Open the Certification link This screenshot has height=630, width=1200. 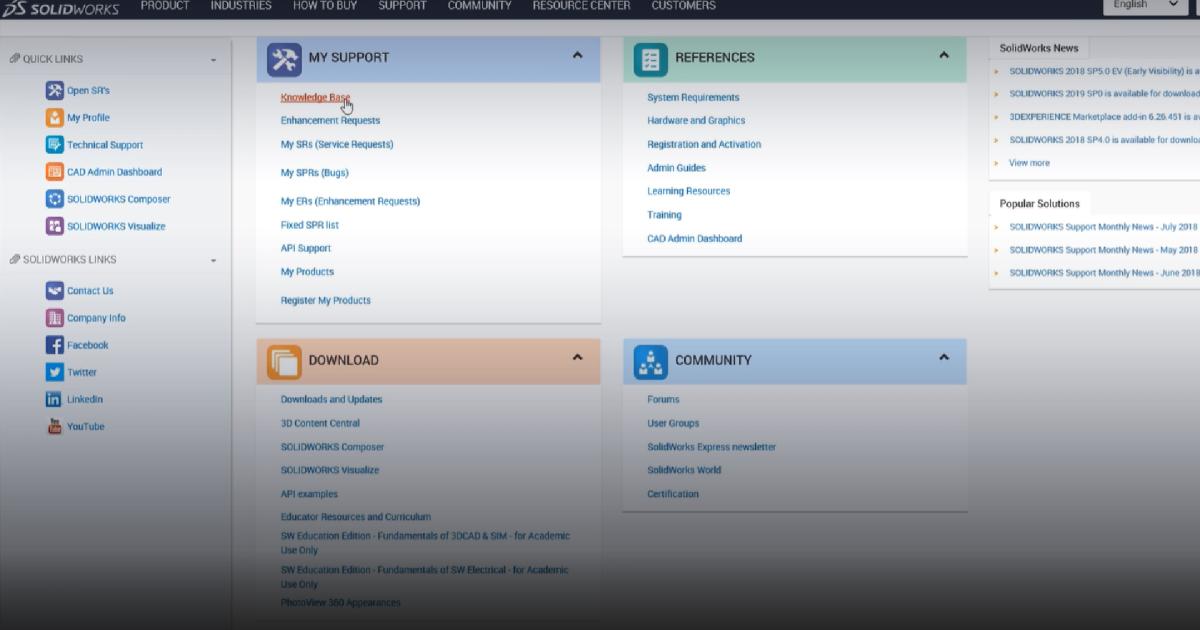673,494
